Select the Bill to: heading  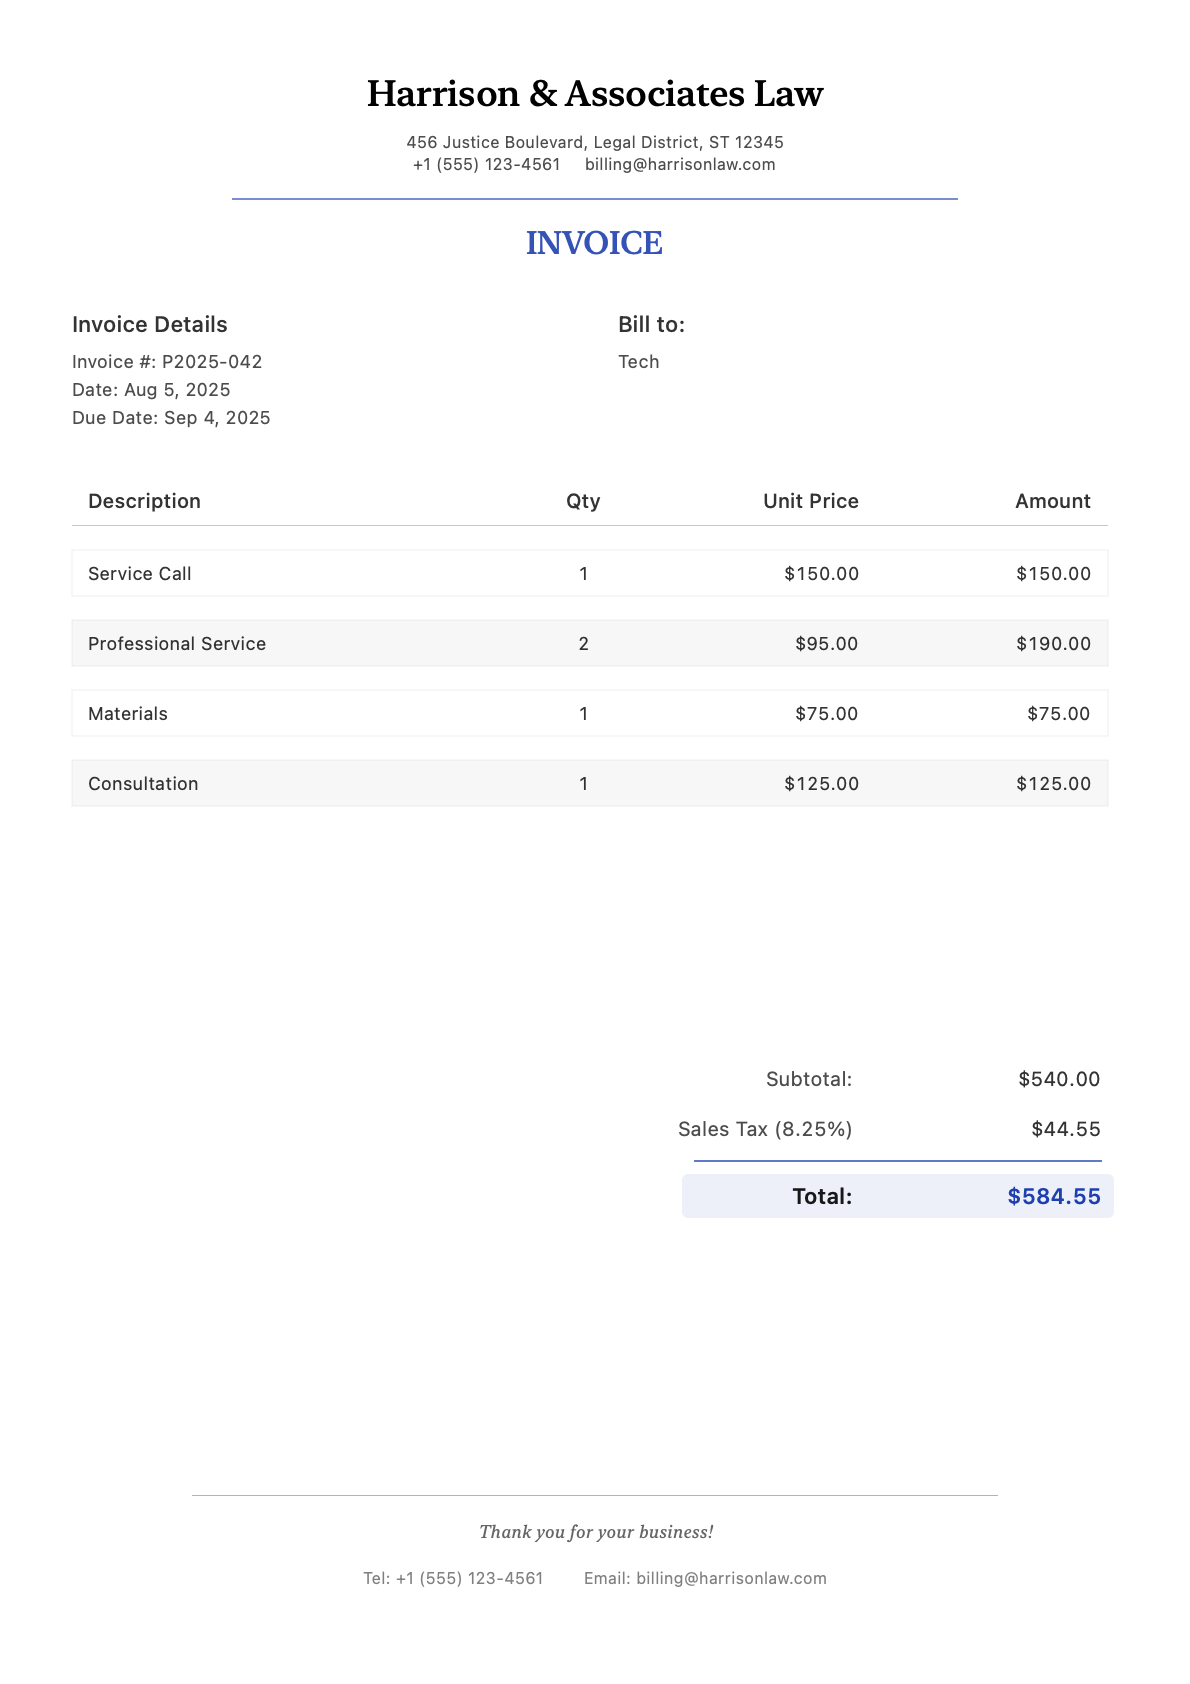(x=651, y=324)
